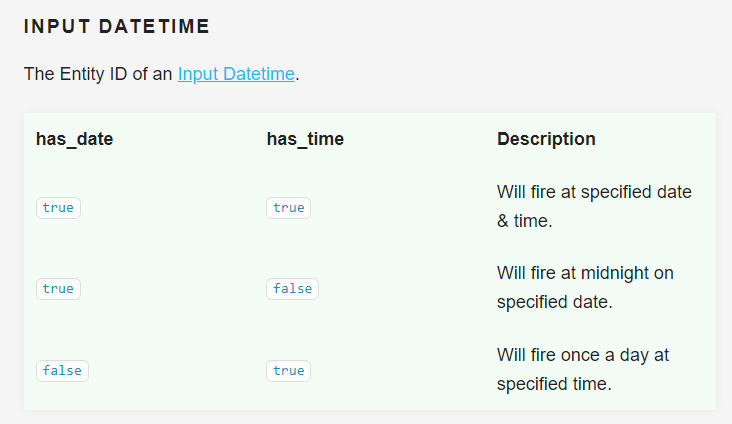This screenshot has width=732, height=424.
Task: Click has_time true badge in third row
Action: (x=288, y=370)
